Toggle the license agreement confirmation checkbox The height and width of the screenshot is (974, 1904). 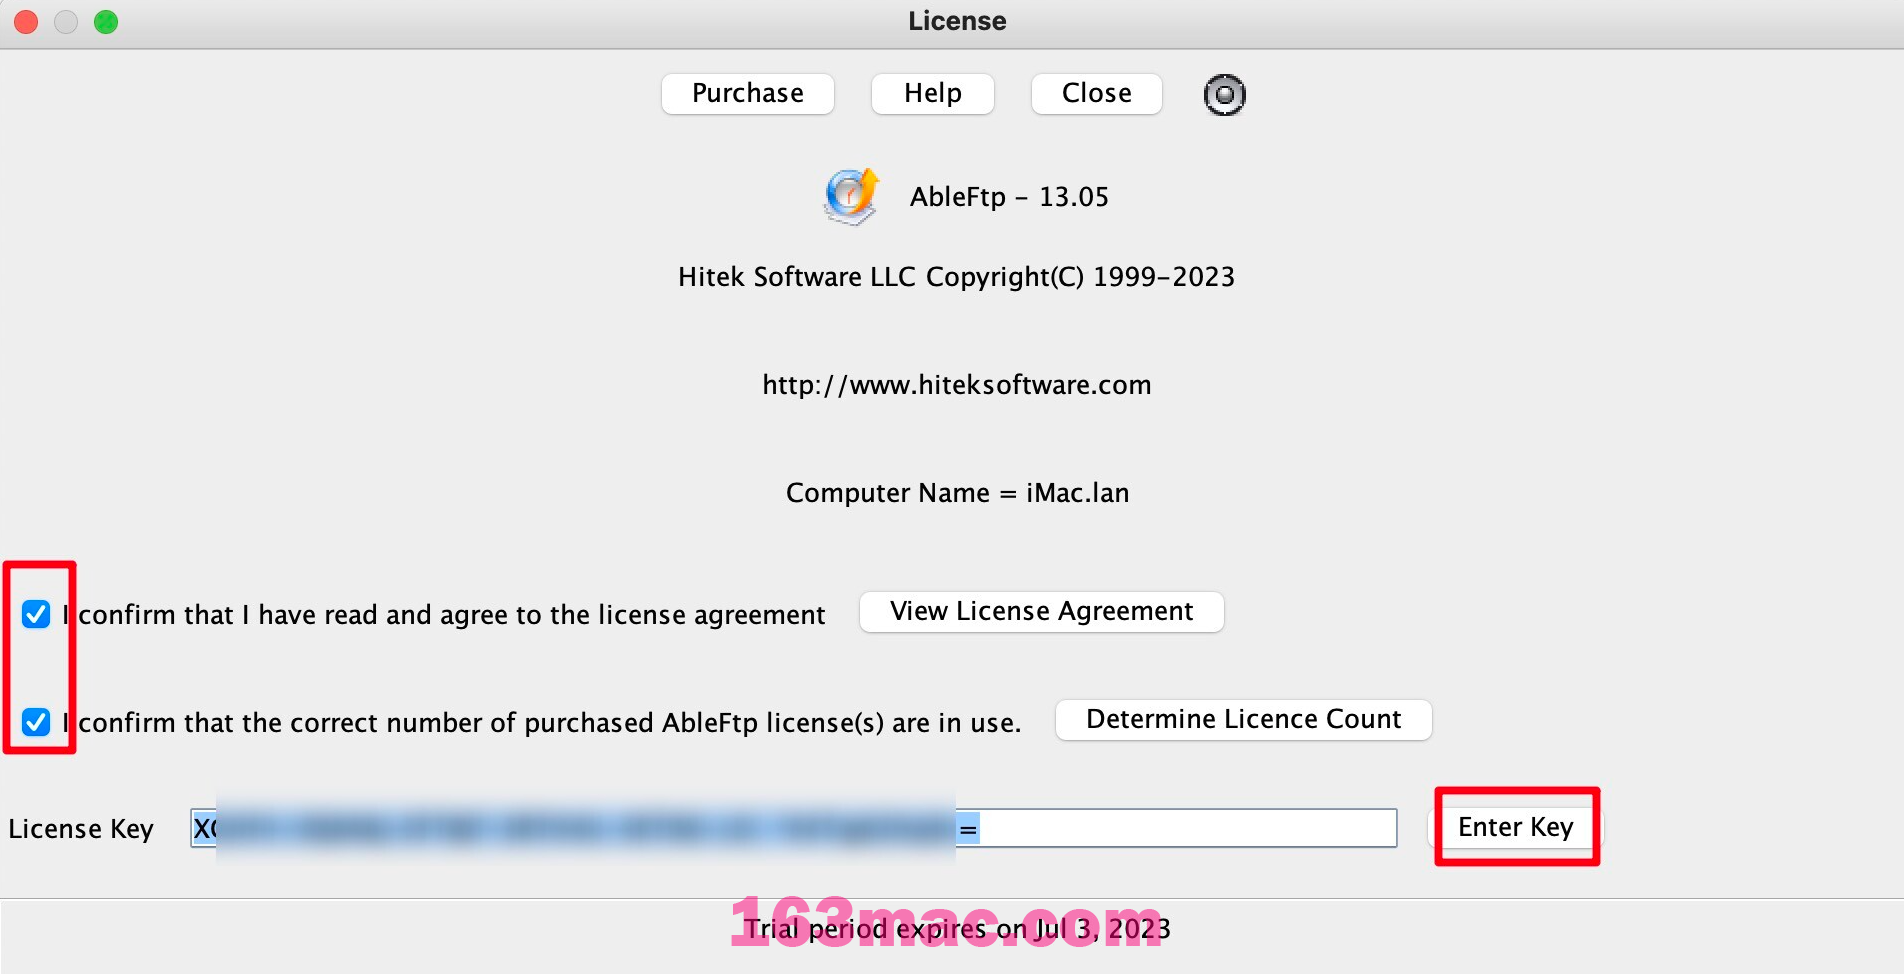point(36,614)
